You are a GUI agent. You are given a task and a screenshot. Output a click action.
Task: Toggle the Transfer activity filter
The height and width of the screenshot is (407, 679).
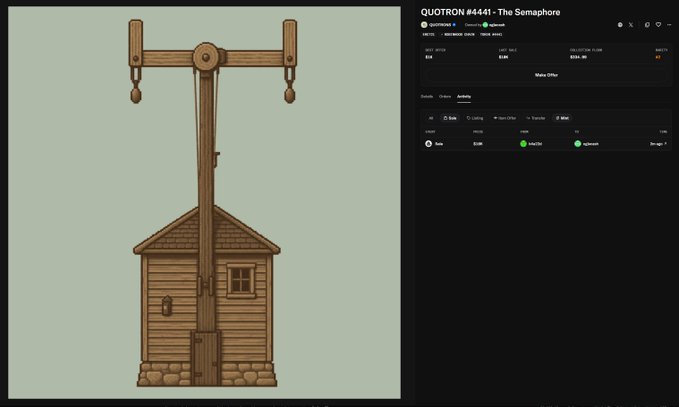click(536, 118)
